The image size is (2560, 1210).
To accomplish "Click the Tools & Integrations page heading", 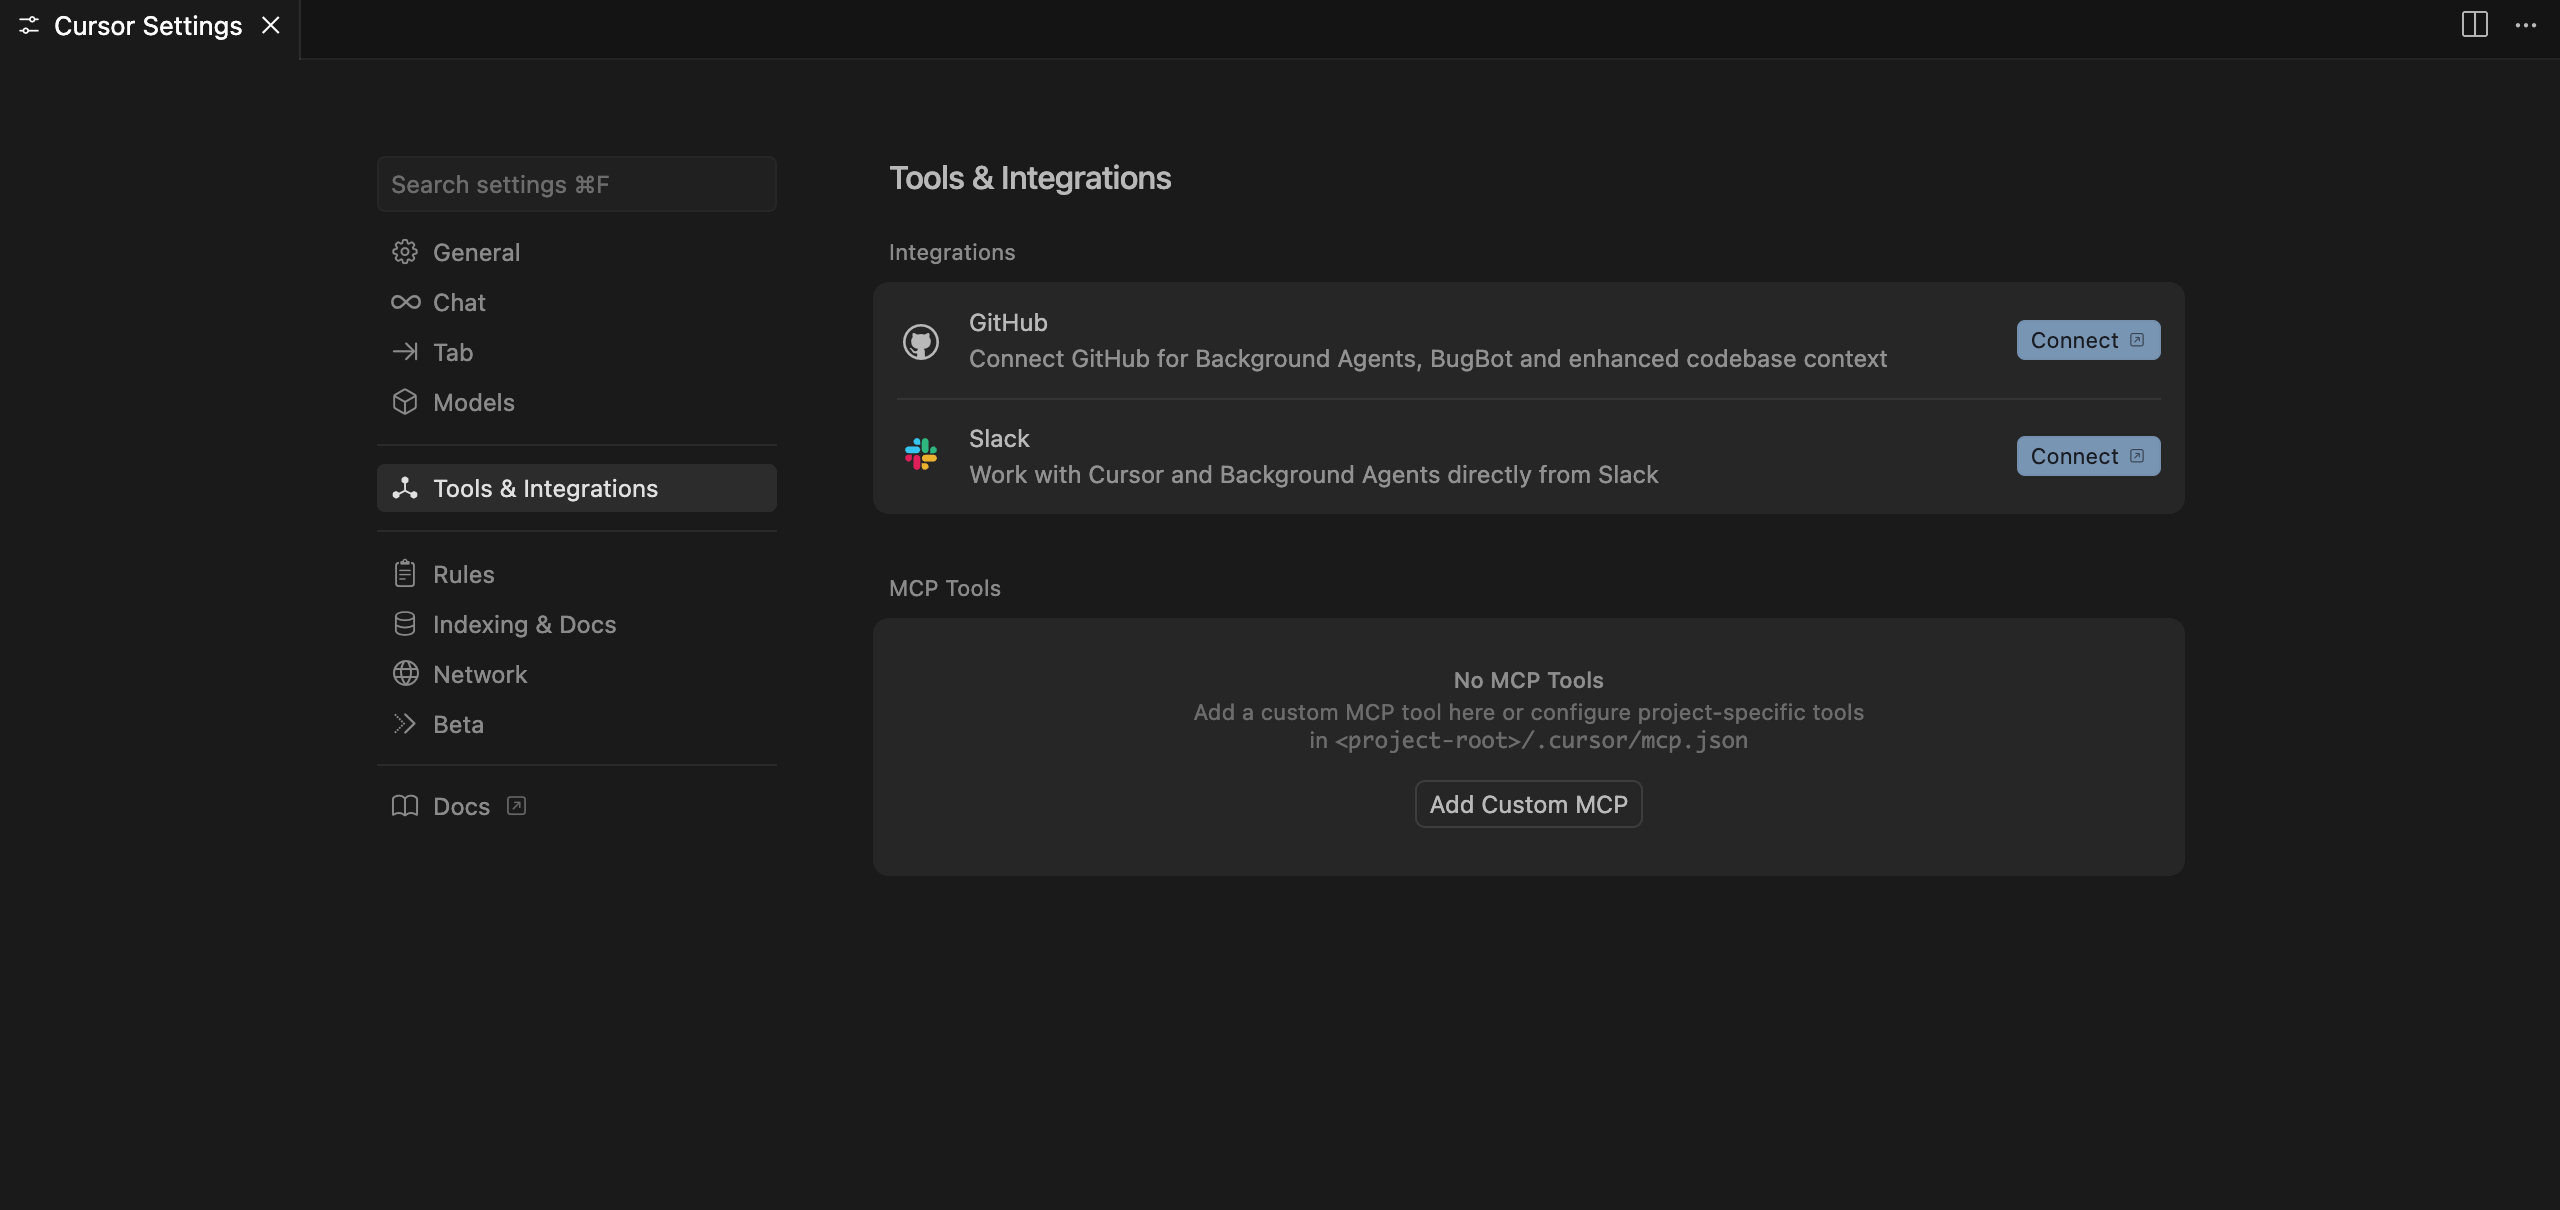I will 1030,178.
